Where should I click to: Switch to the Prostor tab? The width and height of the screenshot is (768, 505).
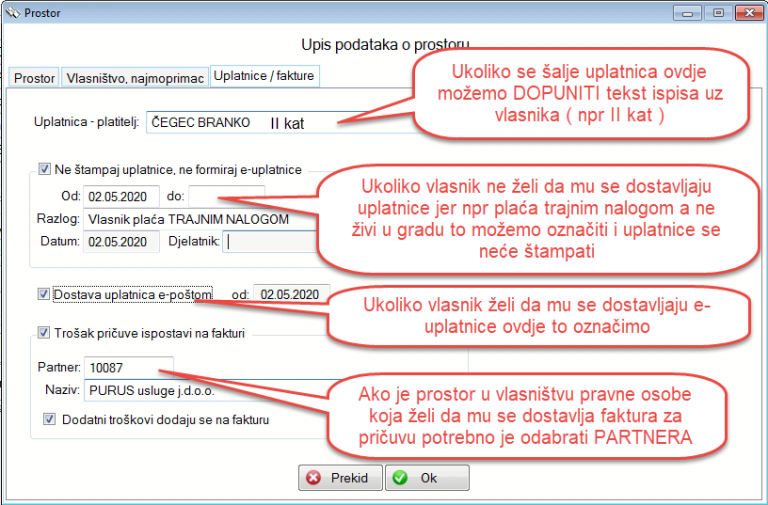[33, 77]
